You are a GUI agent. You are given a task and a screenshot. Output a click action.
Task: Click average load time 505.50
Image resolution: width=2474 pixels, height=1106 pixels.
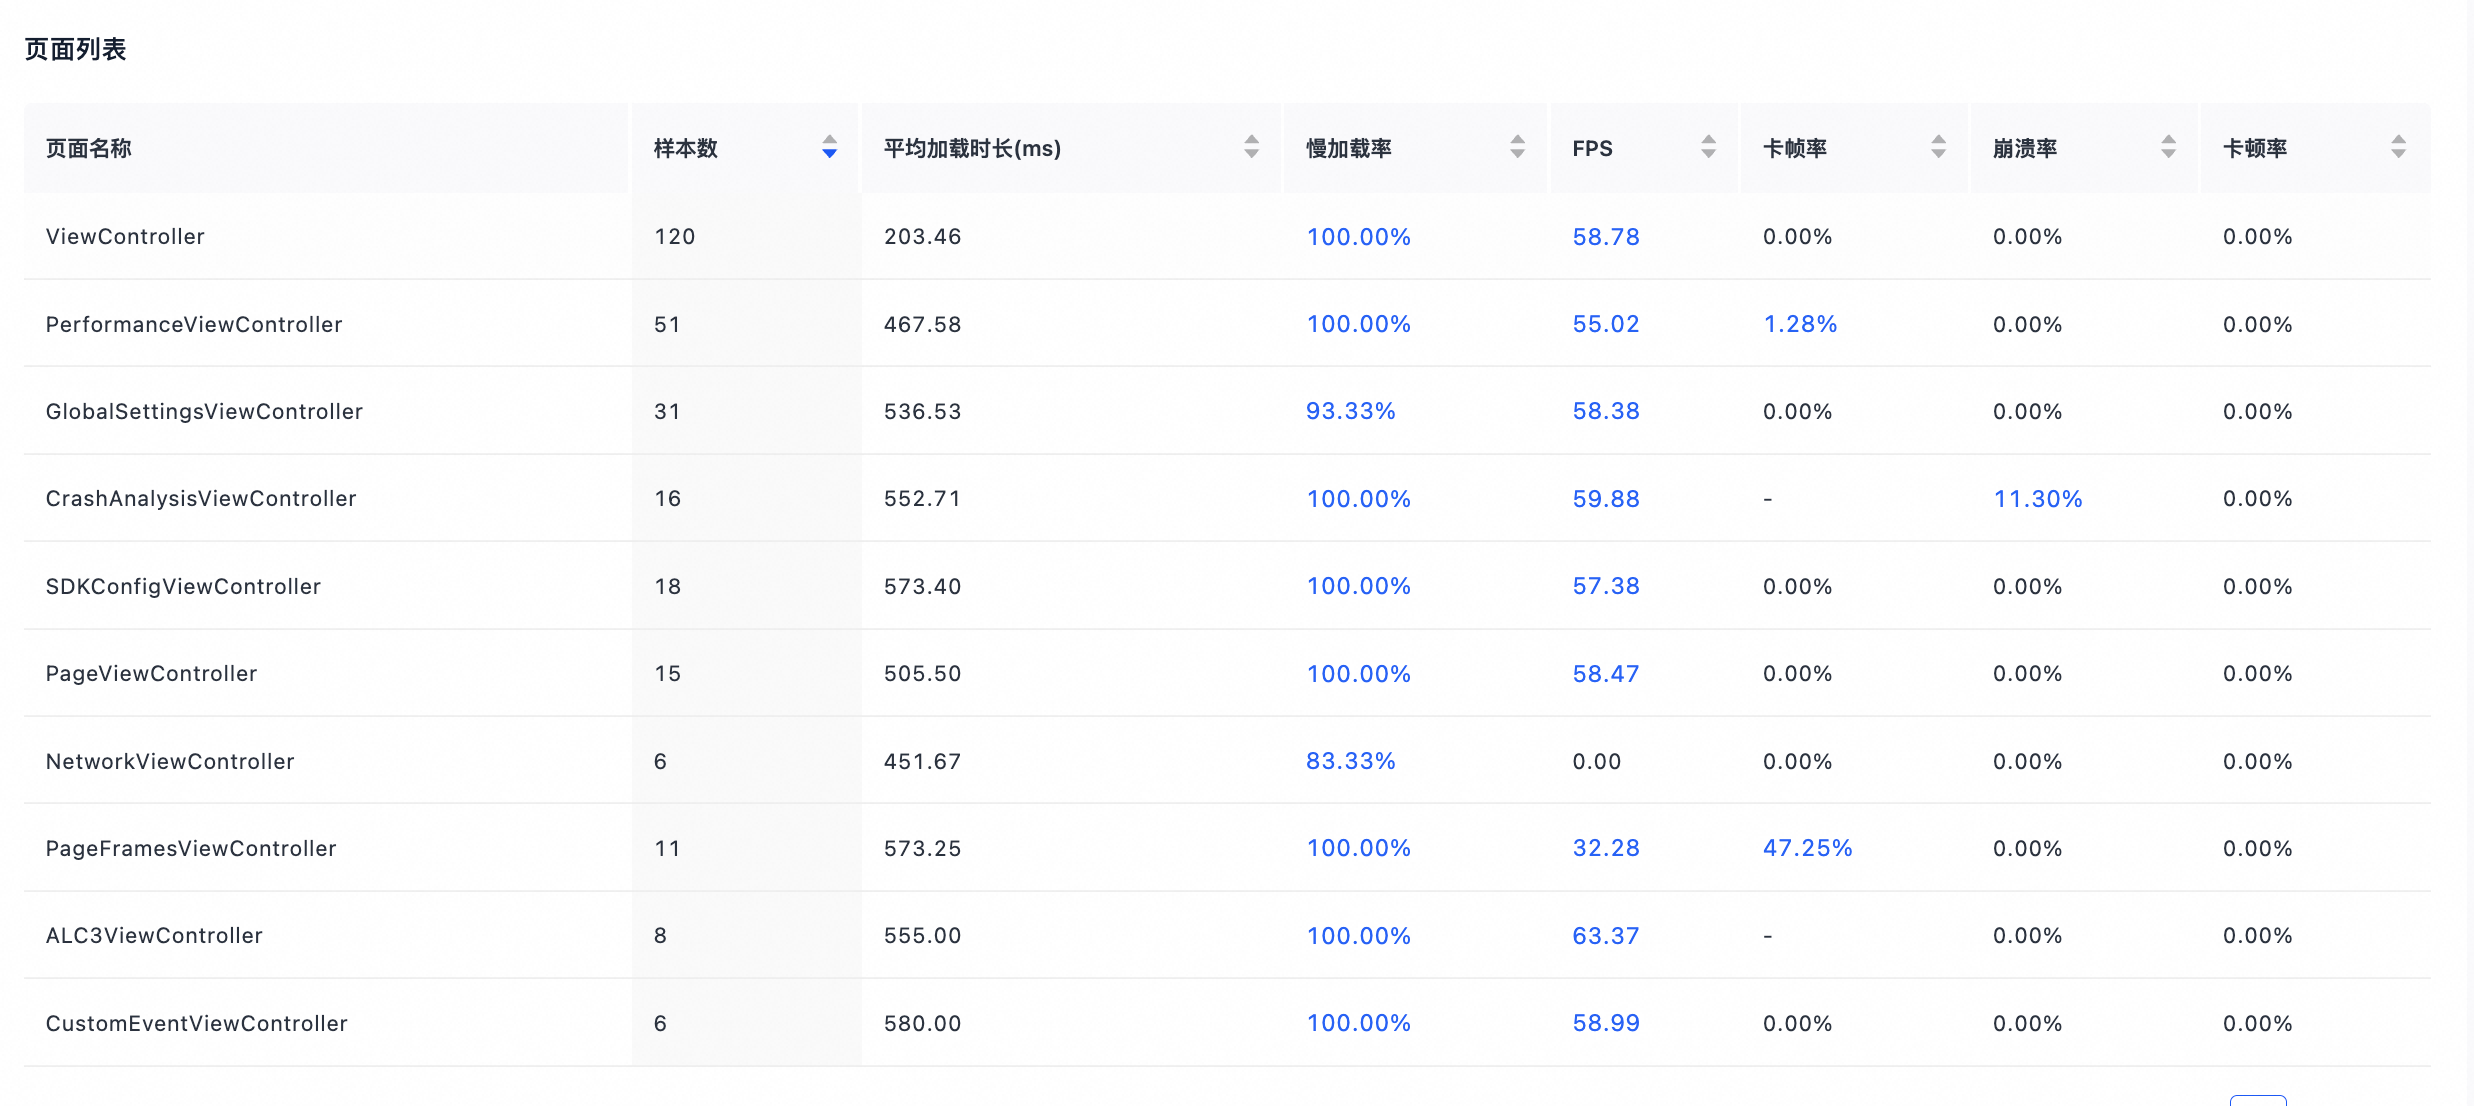click(922, 674)
